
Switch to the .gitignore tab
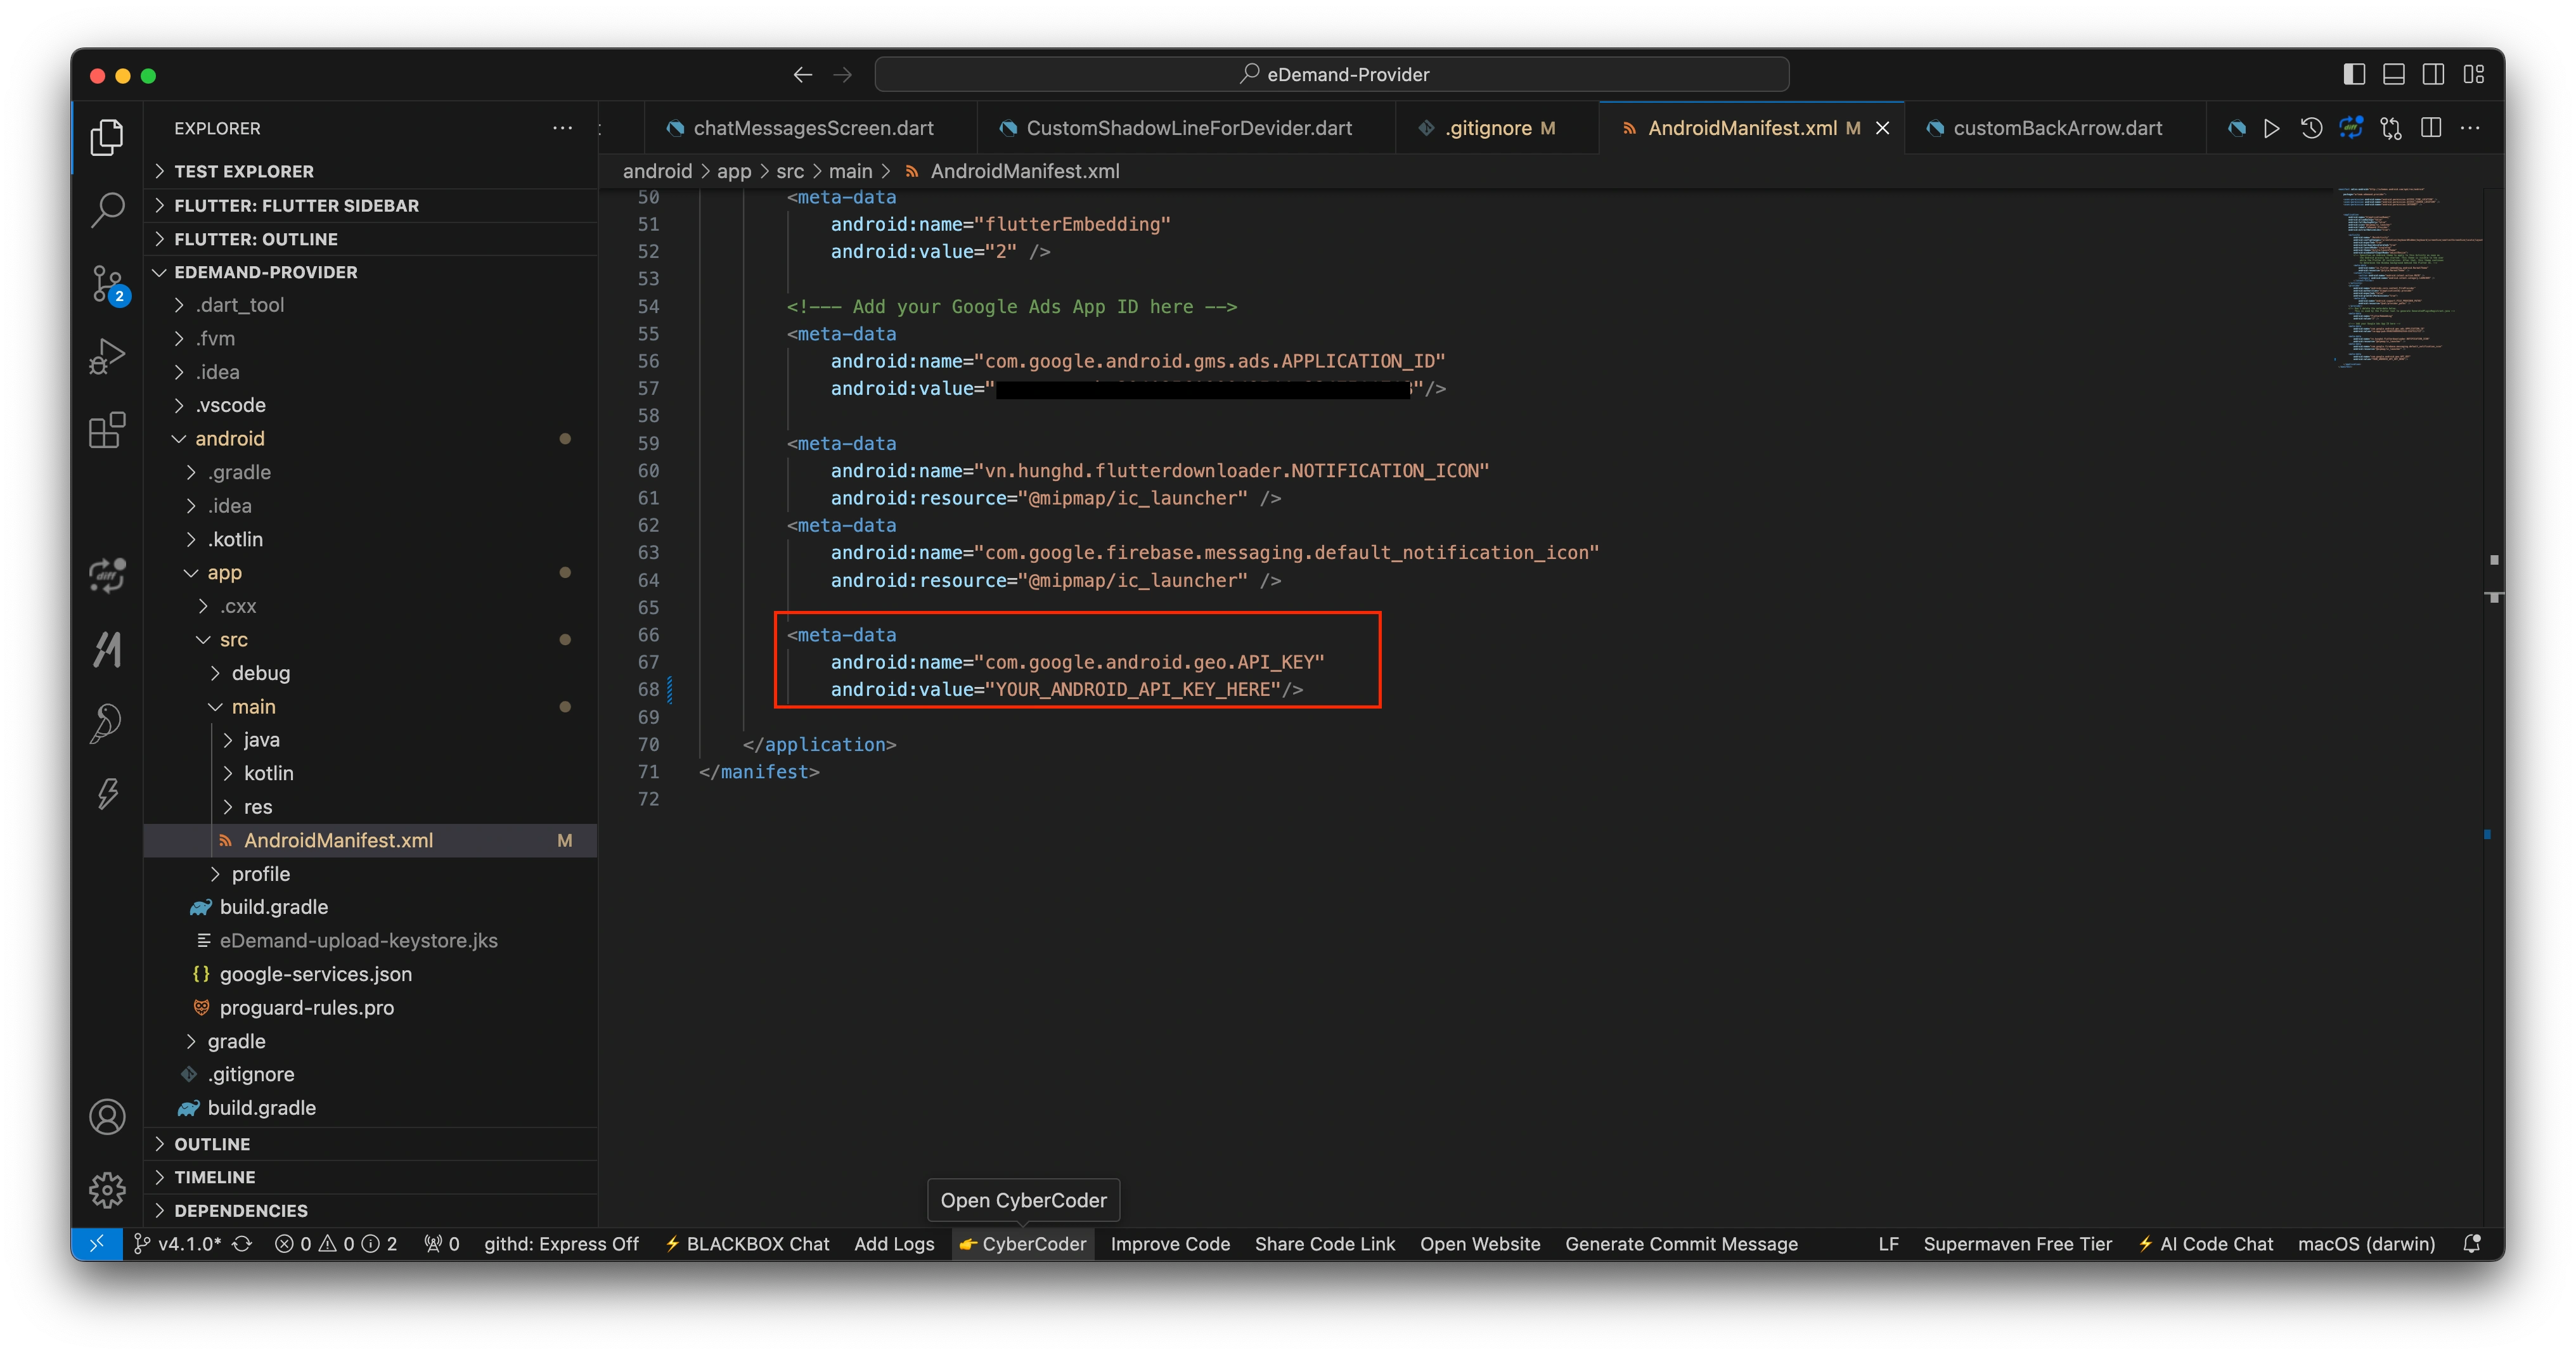coord(1487,128)
